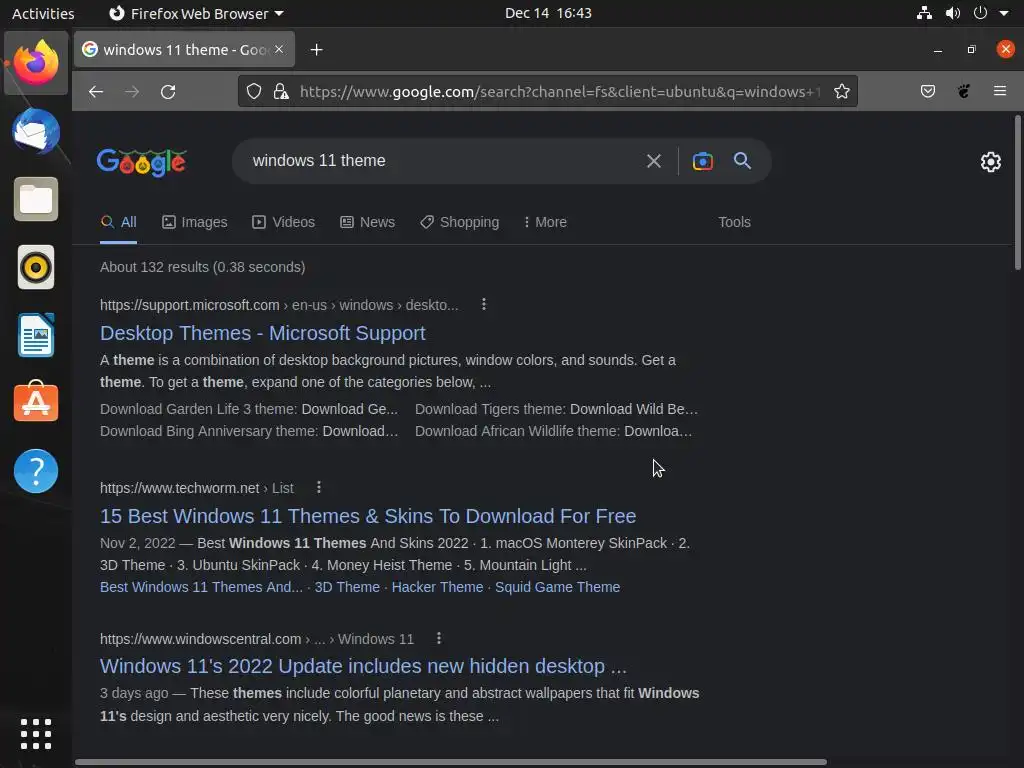Open the network status icon

924,13
